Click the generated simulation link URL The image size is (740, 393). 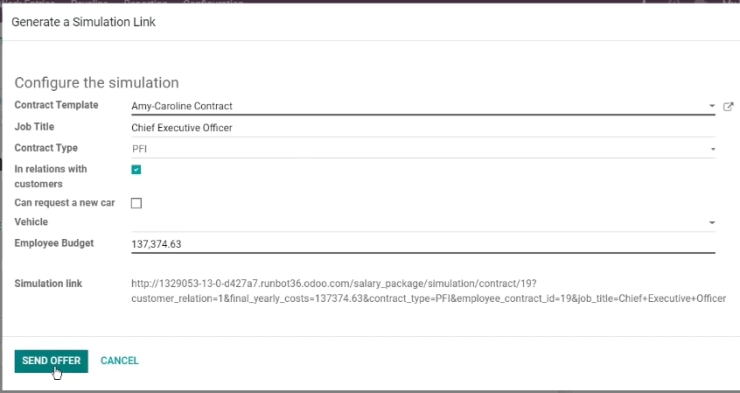[x=429, y=291]
